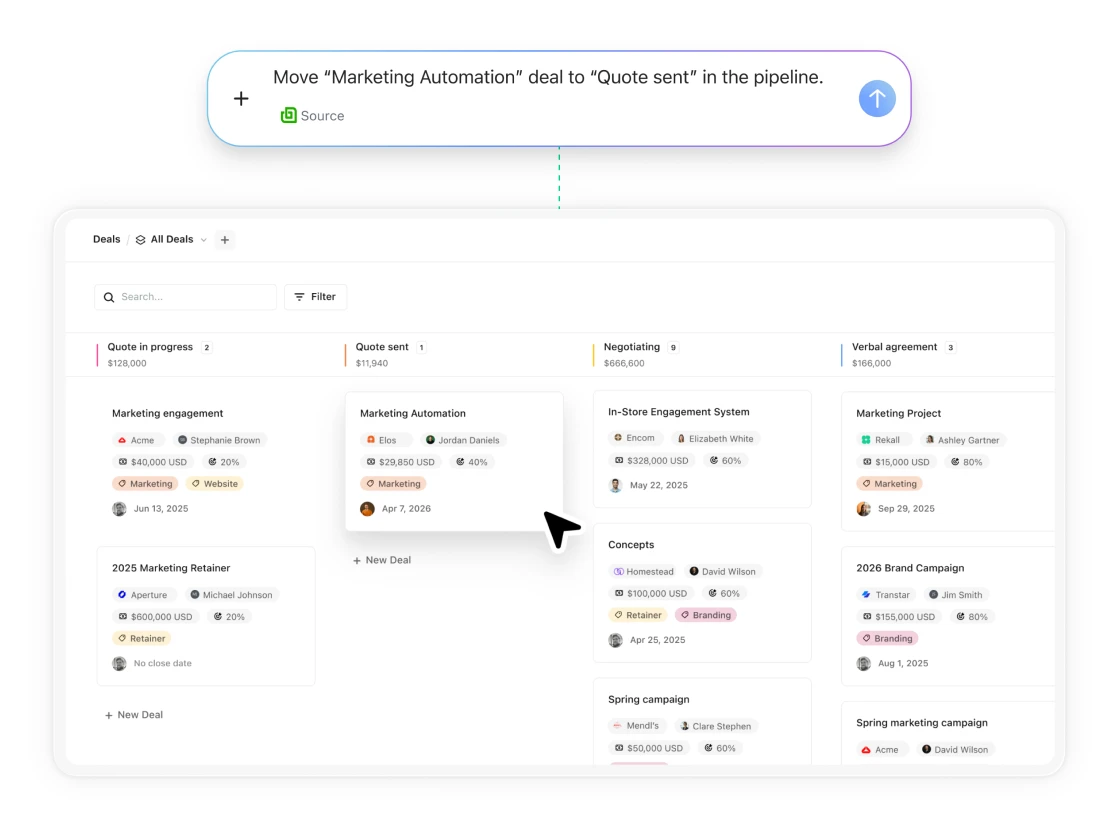Click the $15,000 USD value chip
Viewport: 1120px width, 840px height.
(x=896, y=462)
